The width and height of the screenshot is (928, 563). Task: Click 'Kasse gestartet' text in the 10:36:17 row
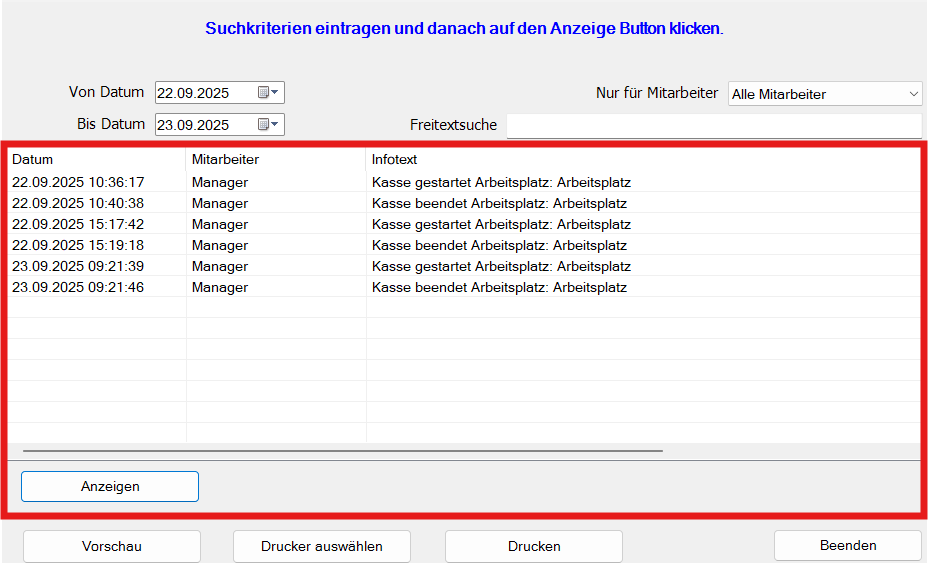pyautogui.click(x=421, y=182)
